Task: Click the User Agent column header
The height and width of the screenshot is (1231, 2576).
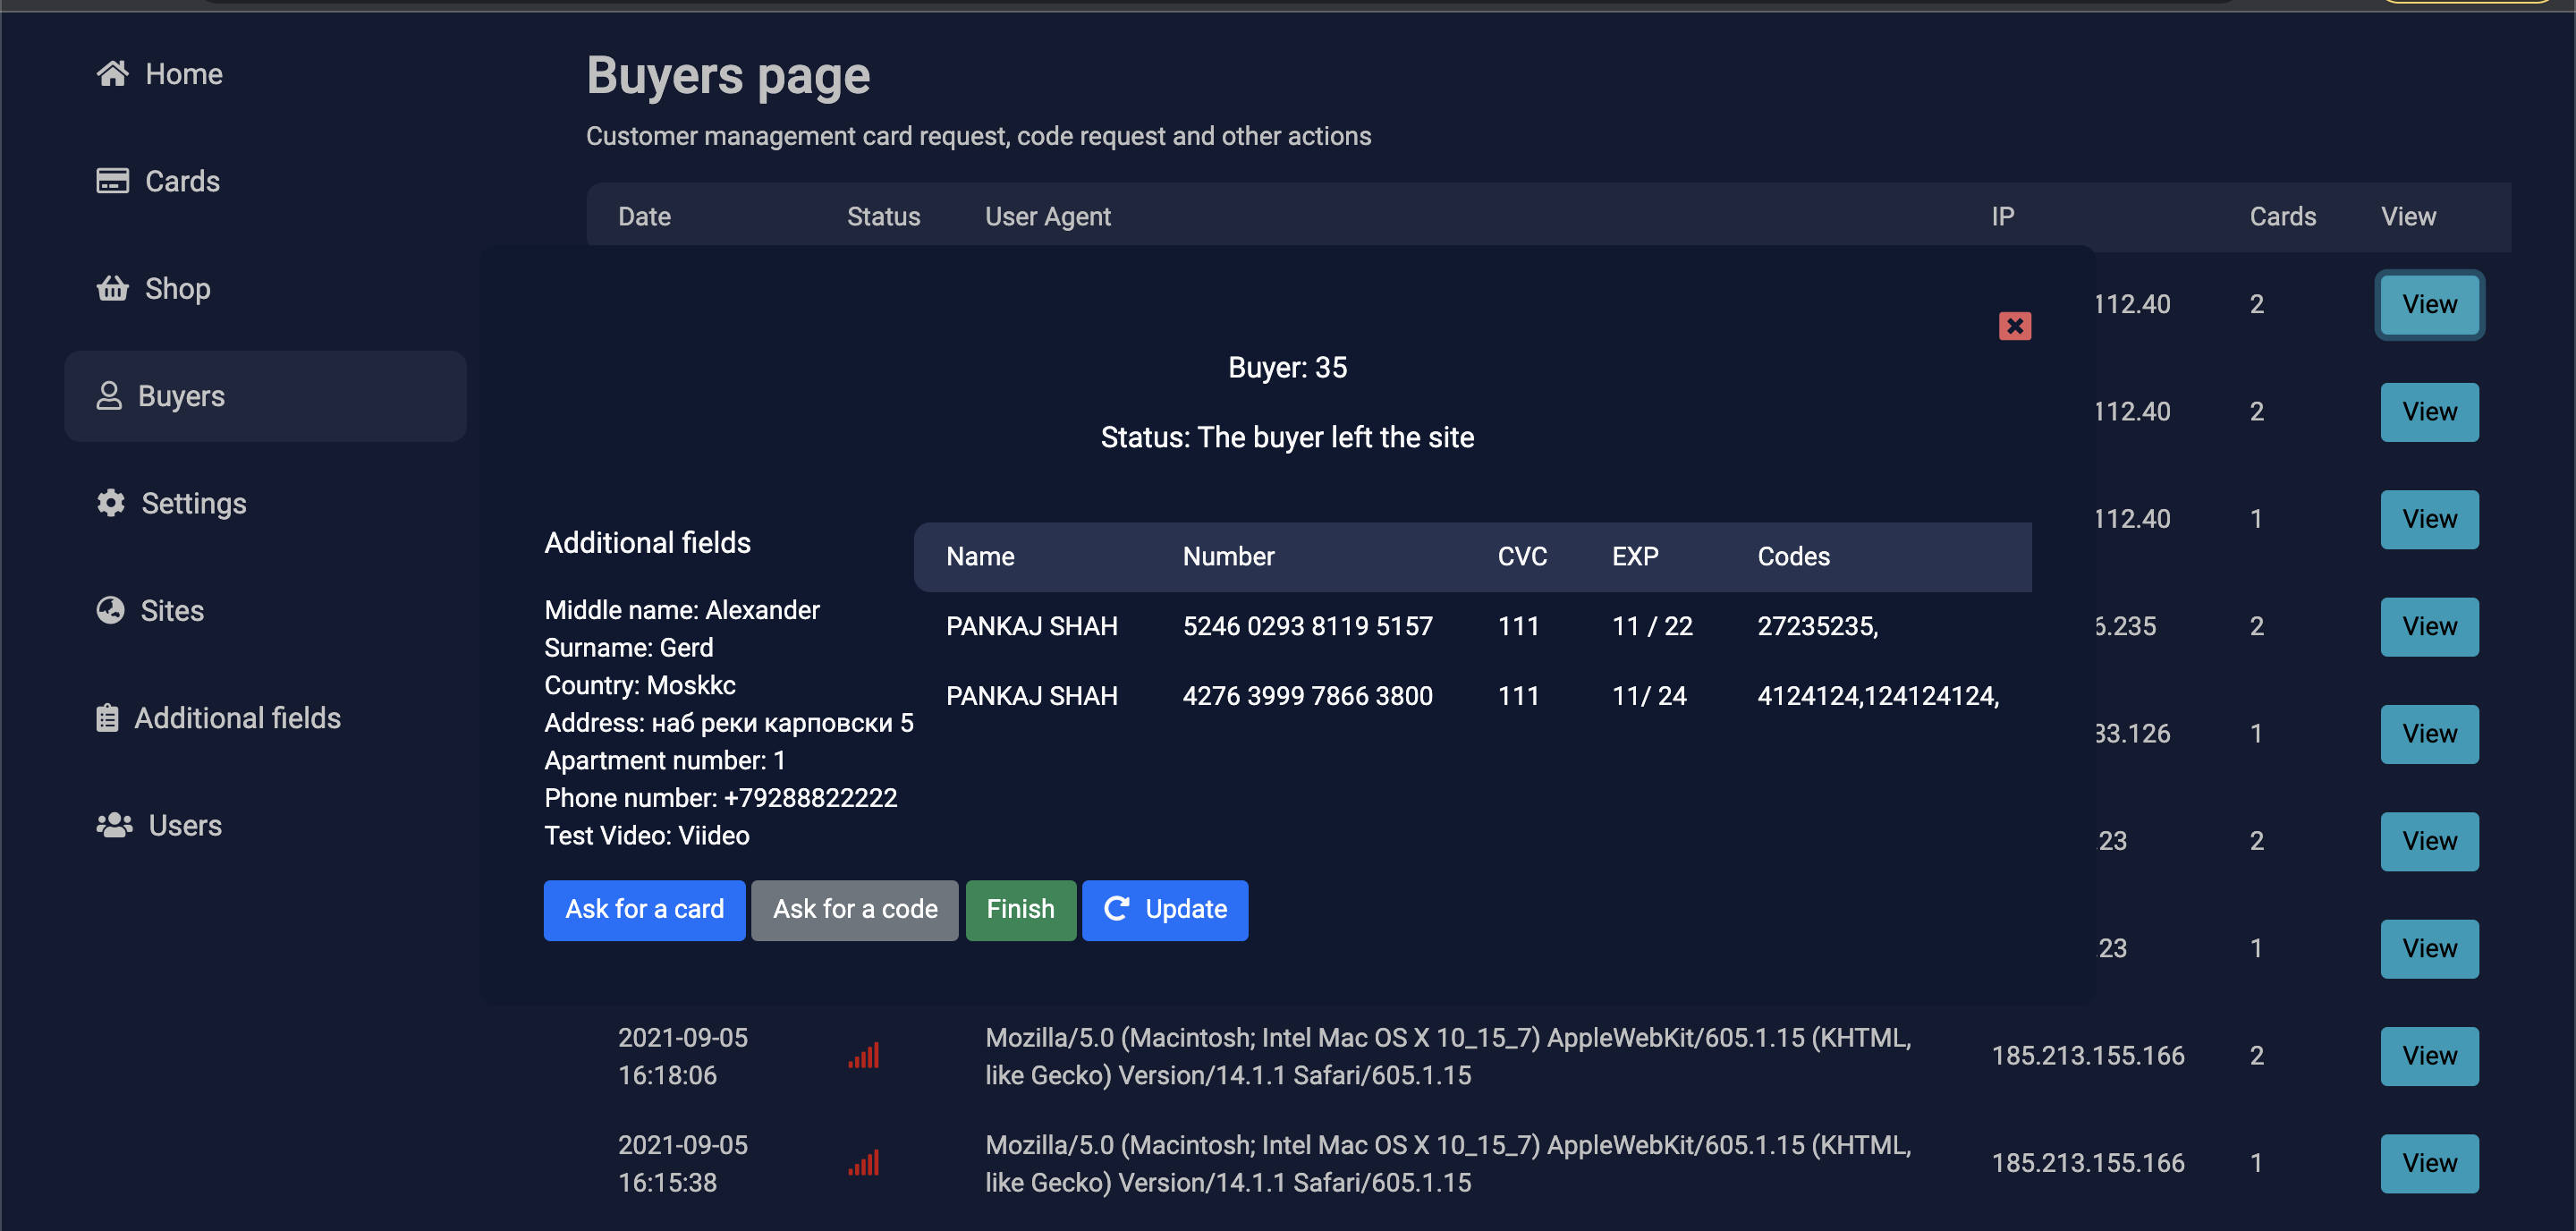Action: (1047, 216)
